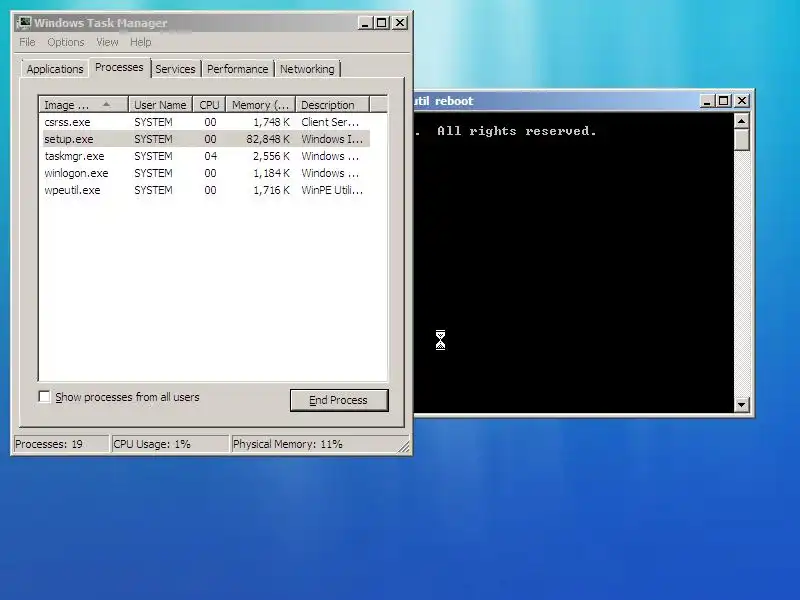Minimize the wpeutil reboot console window
Viewport: 800px width, 600px height.
pyautogui.click(x=707, y=101)
